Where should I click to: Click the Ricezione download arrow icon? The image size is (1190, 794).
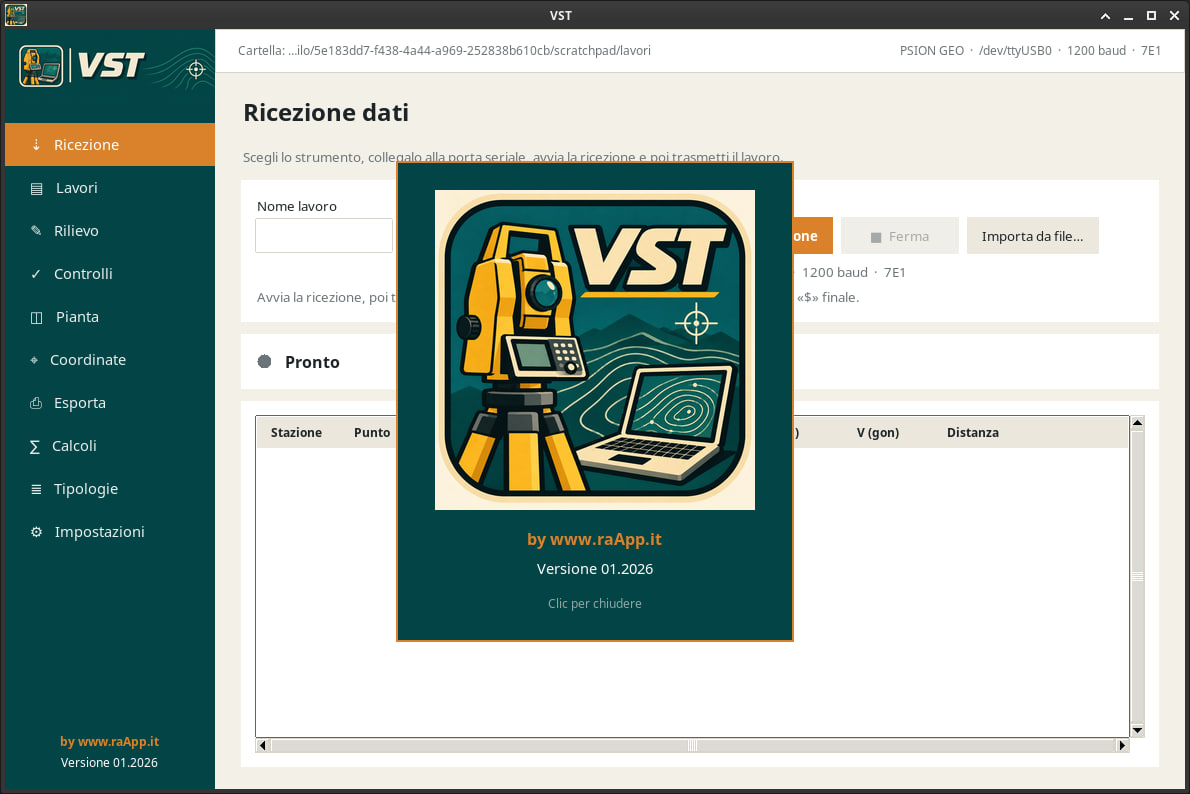tap(36, 144)
